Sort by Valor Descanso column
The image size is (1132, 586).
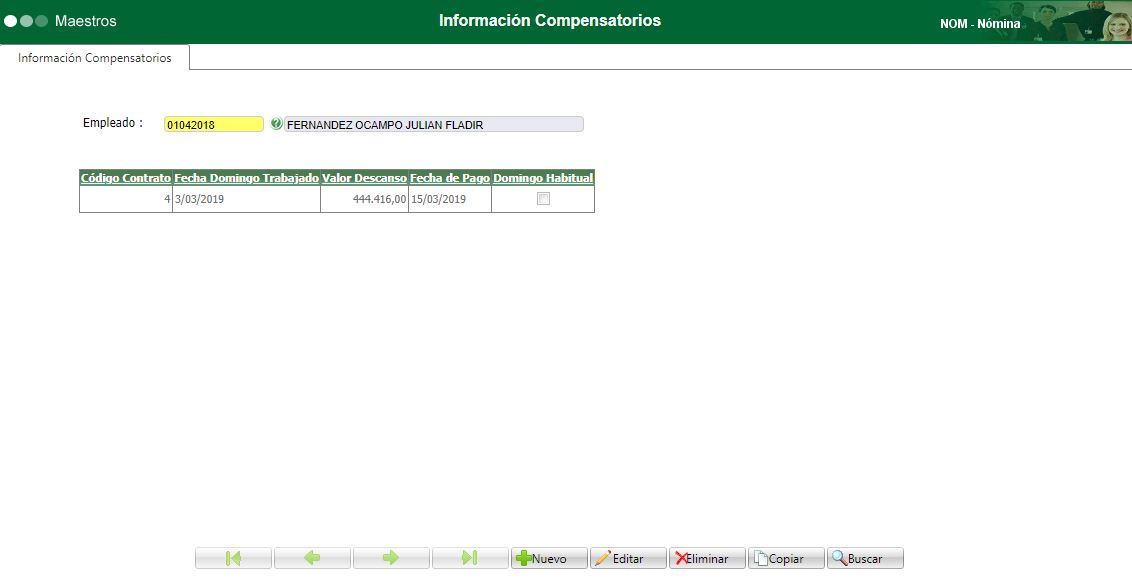point(365,178)
